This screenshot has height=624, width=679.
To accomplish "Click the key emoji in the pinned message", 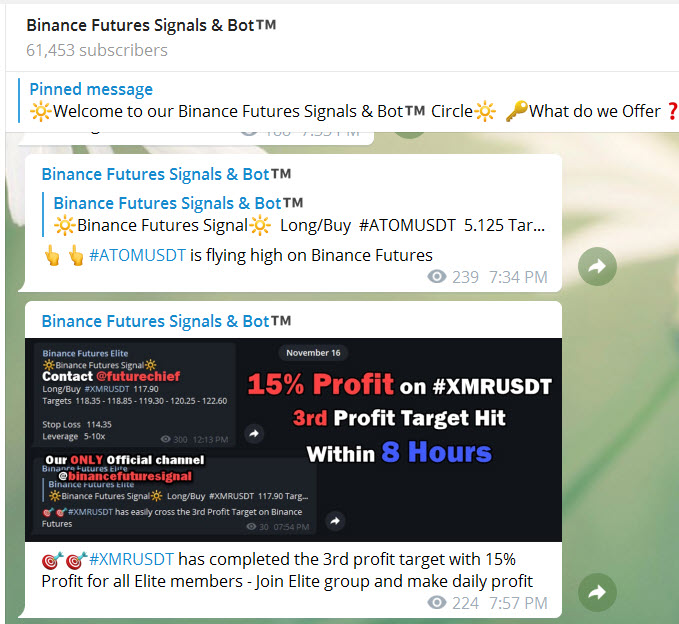I will 517,111.
